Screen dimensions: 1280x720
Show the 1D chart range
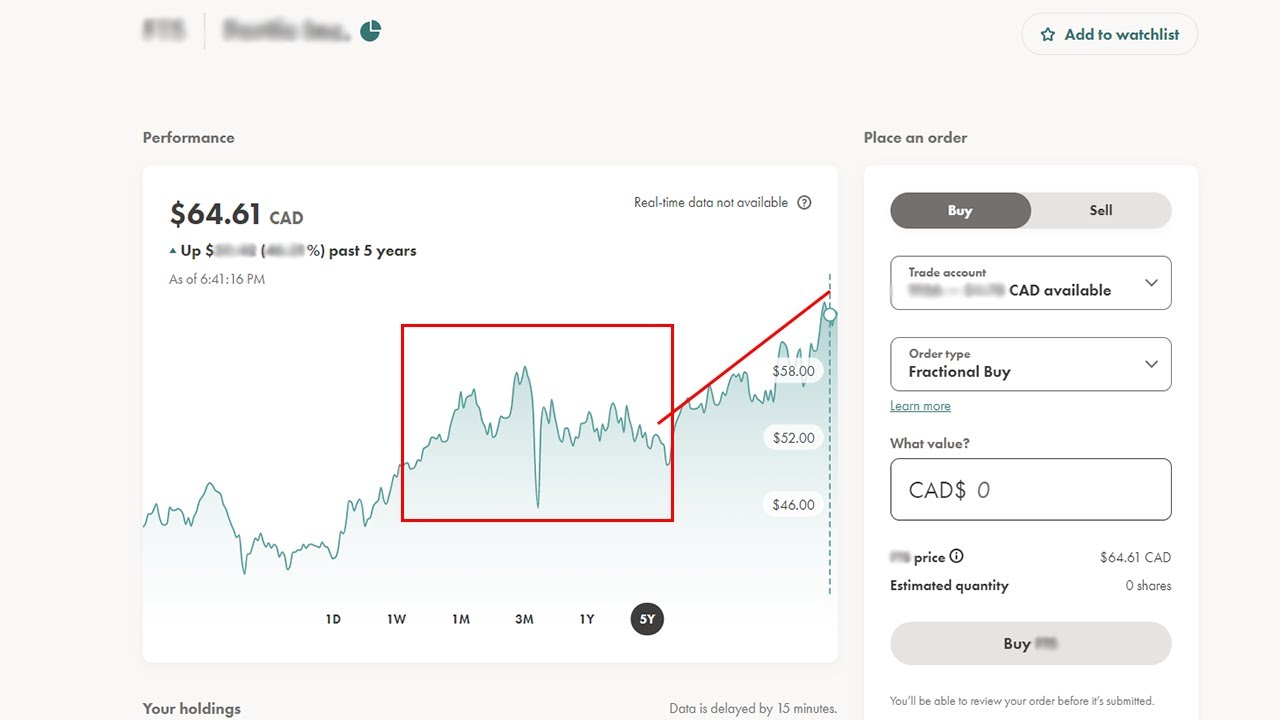click(x=333, y=619)
